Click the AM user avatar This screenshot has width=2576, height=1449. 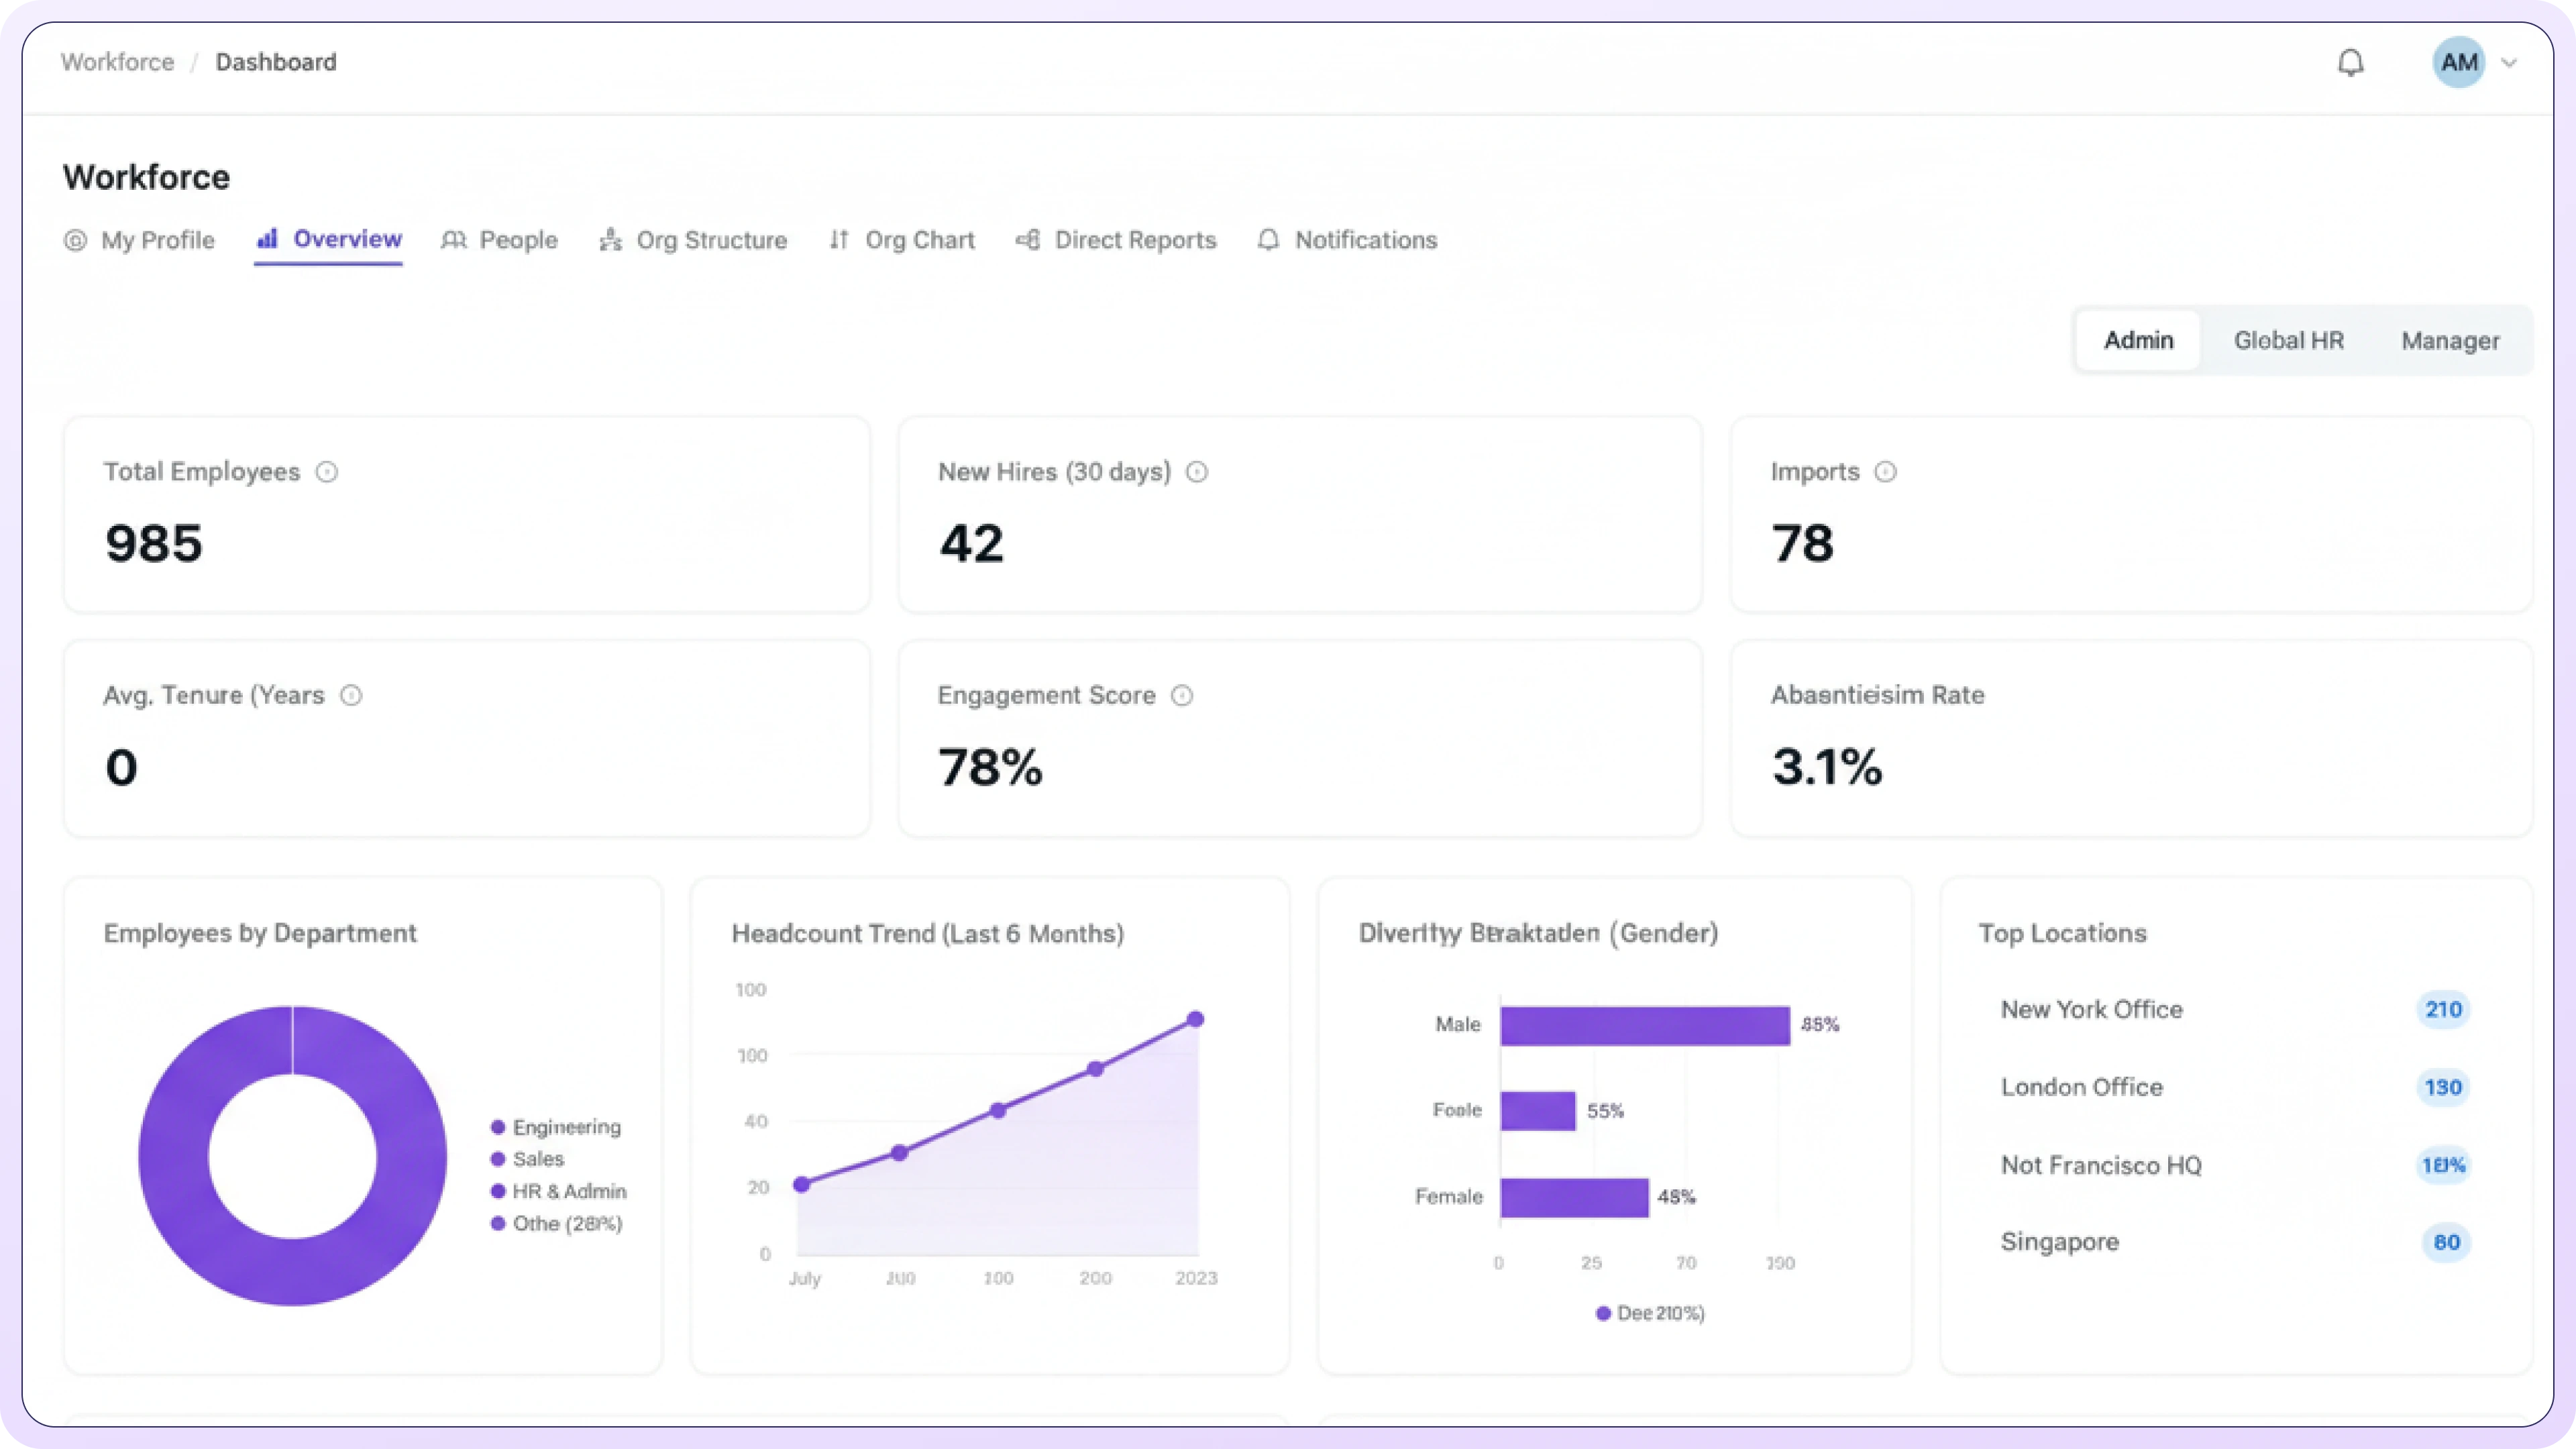2458,63
